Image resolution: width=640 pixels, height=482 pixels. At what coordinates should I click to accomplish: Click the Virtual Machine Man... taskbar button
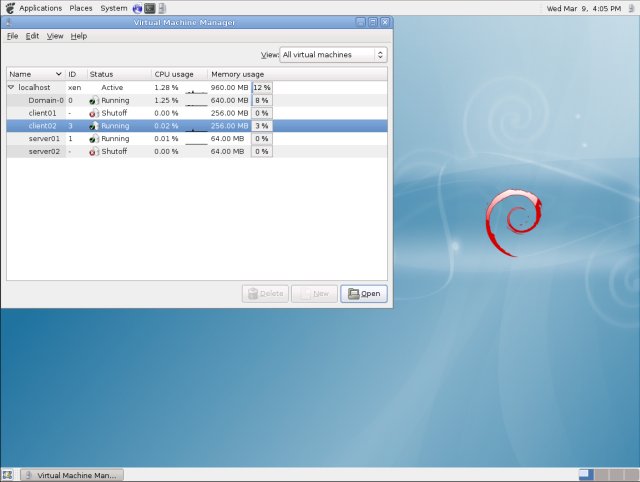[72, 475]
